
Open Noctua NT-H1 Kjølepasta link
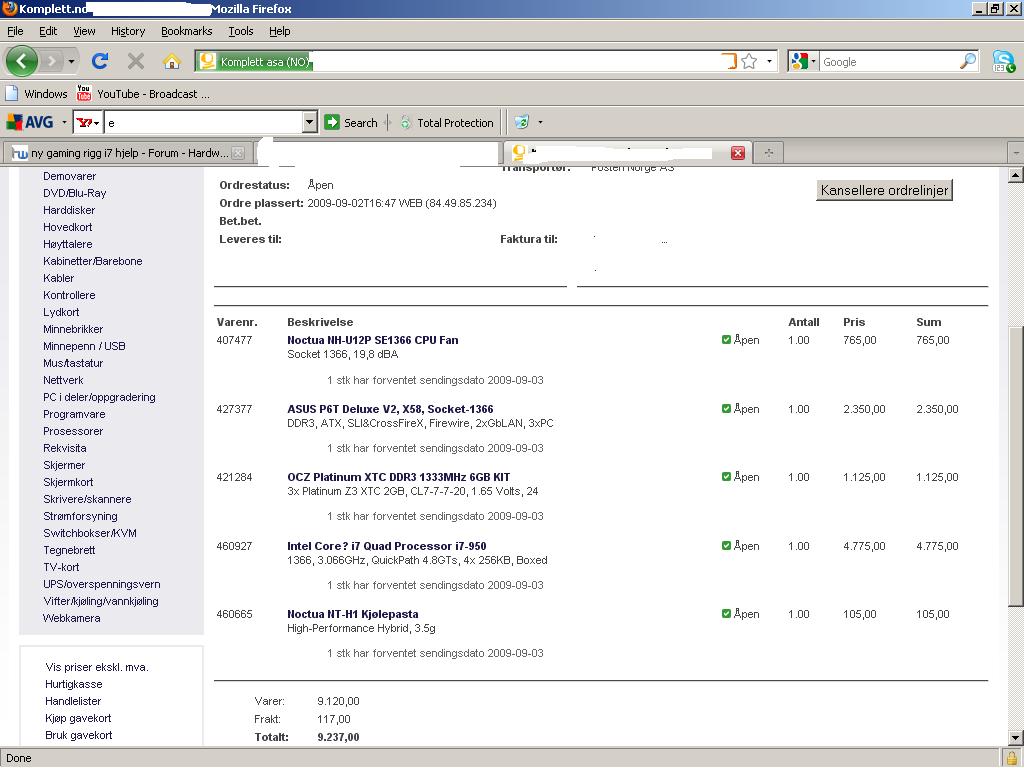coord(353,614)
